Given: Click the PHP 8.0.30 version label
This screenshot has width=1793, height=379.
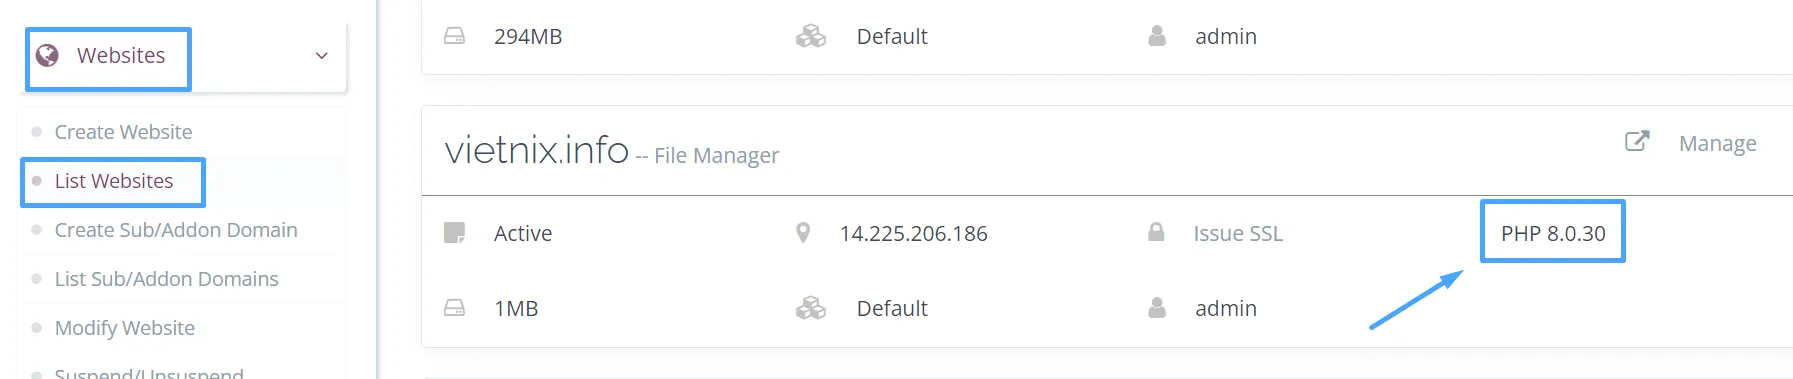Looking at the screenshot, I should coord(1553,234).
